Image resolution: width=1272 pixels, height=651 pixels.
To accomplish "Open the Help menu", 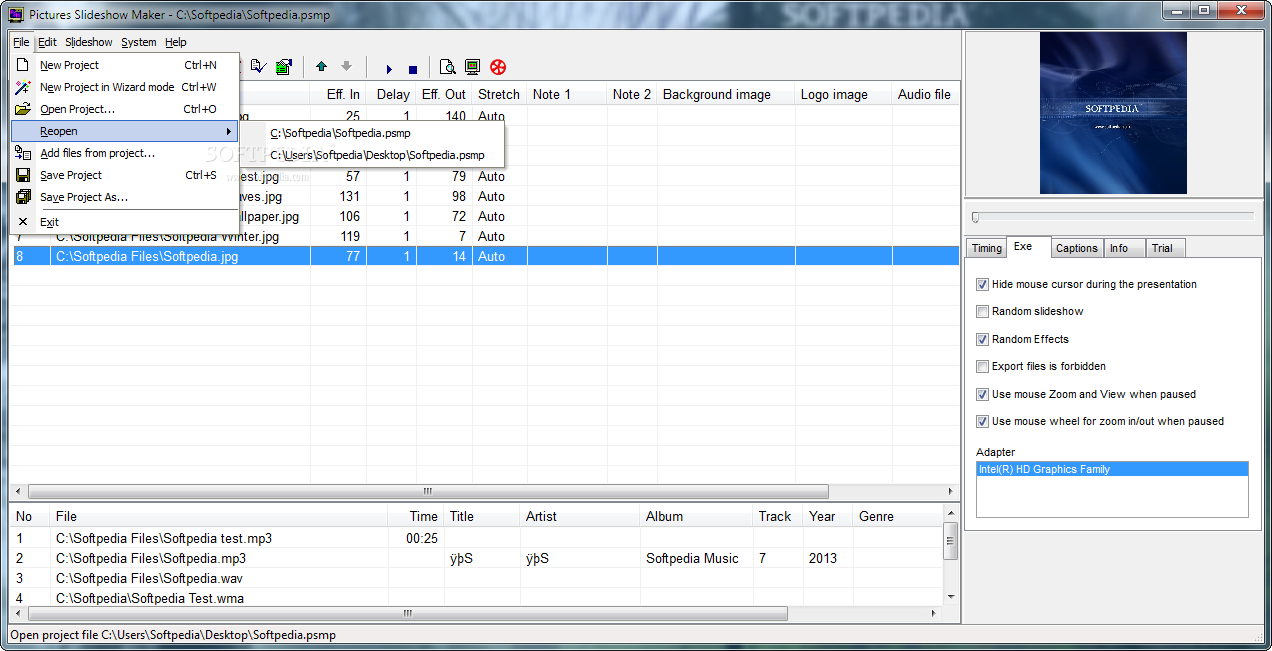I will tap(176, 42).
